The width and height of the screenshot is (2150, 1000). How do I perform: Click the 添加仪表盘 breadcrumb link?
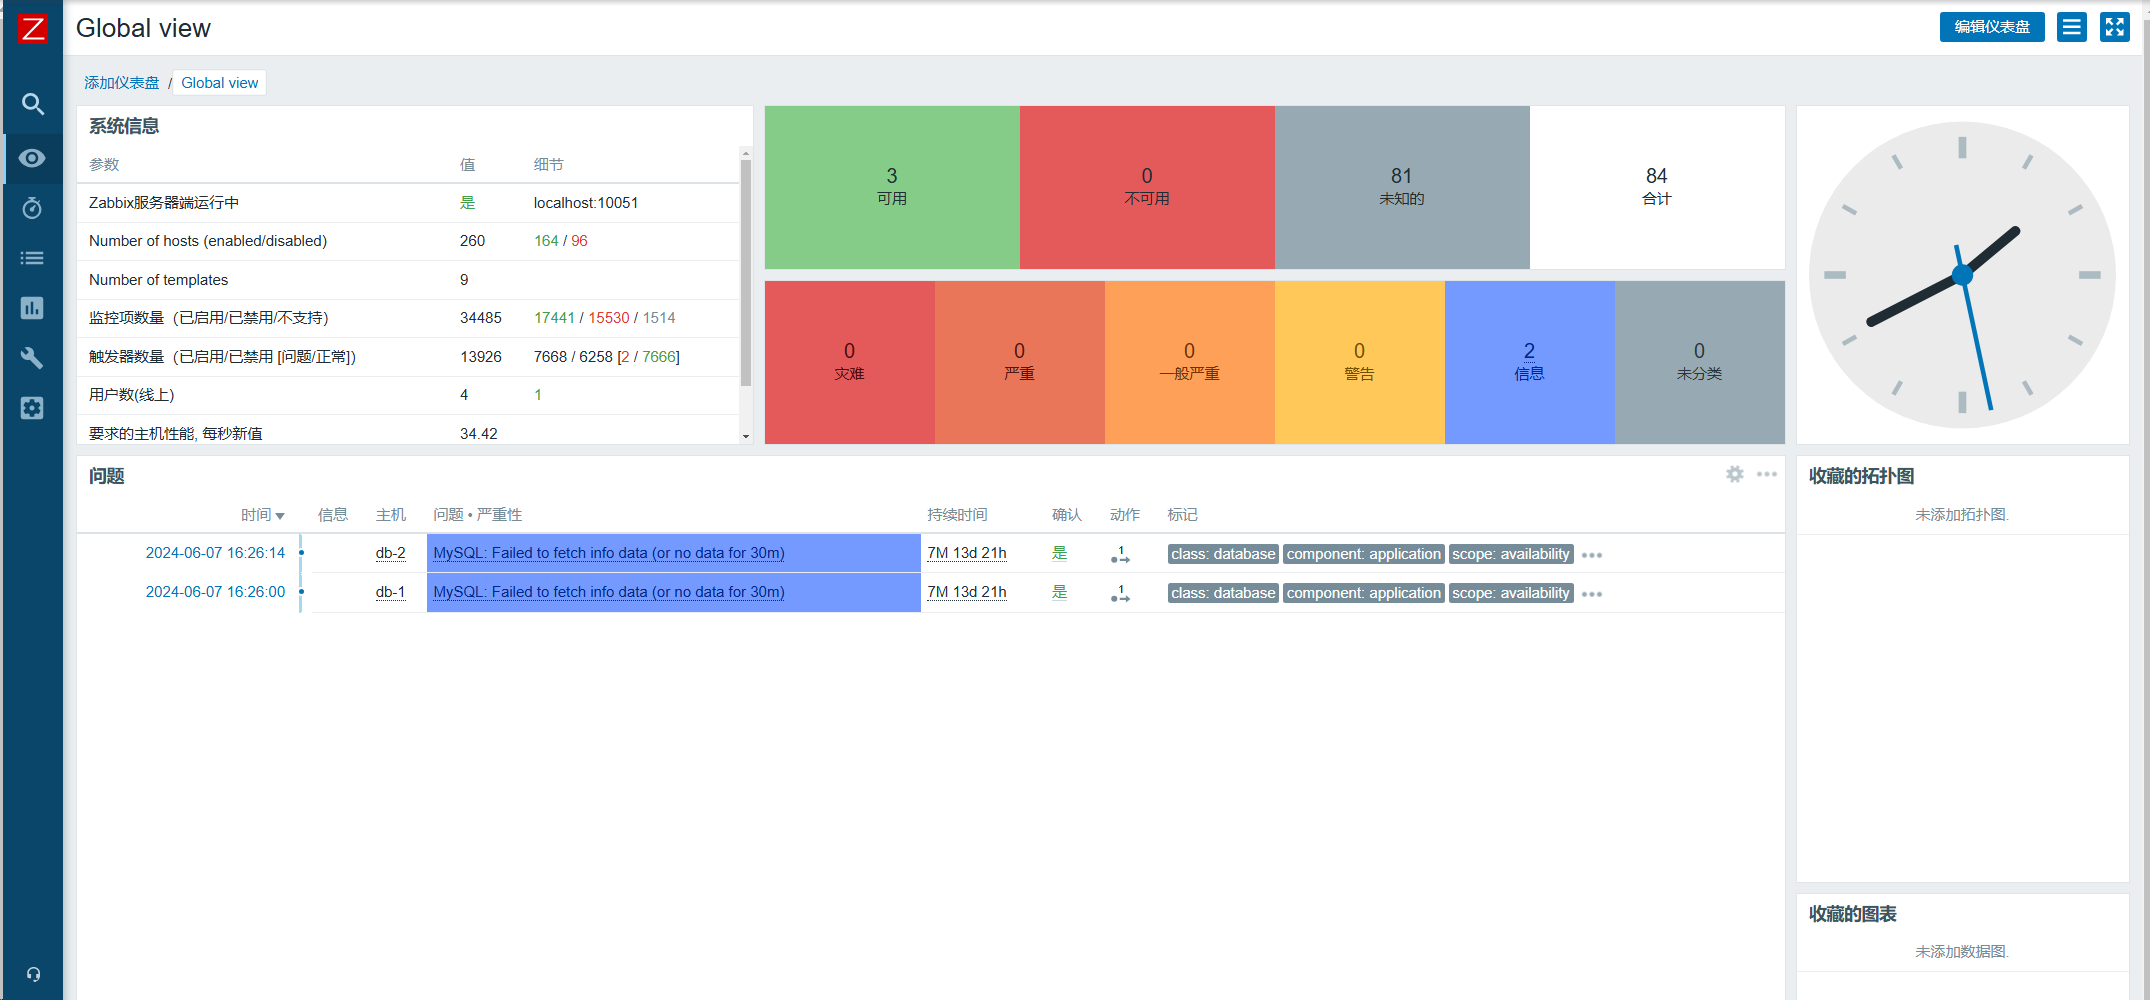coord(121,83)
